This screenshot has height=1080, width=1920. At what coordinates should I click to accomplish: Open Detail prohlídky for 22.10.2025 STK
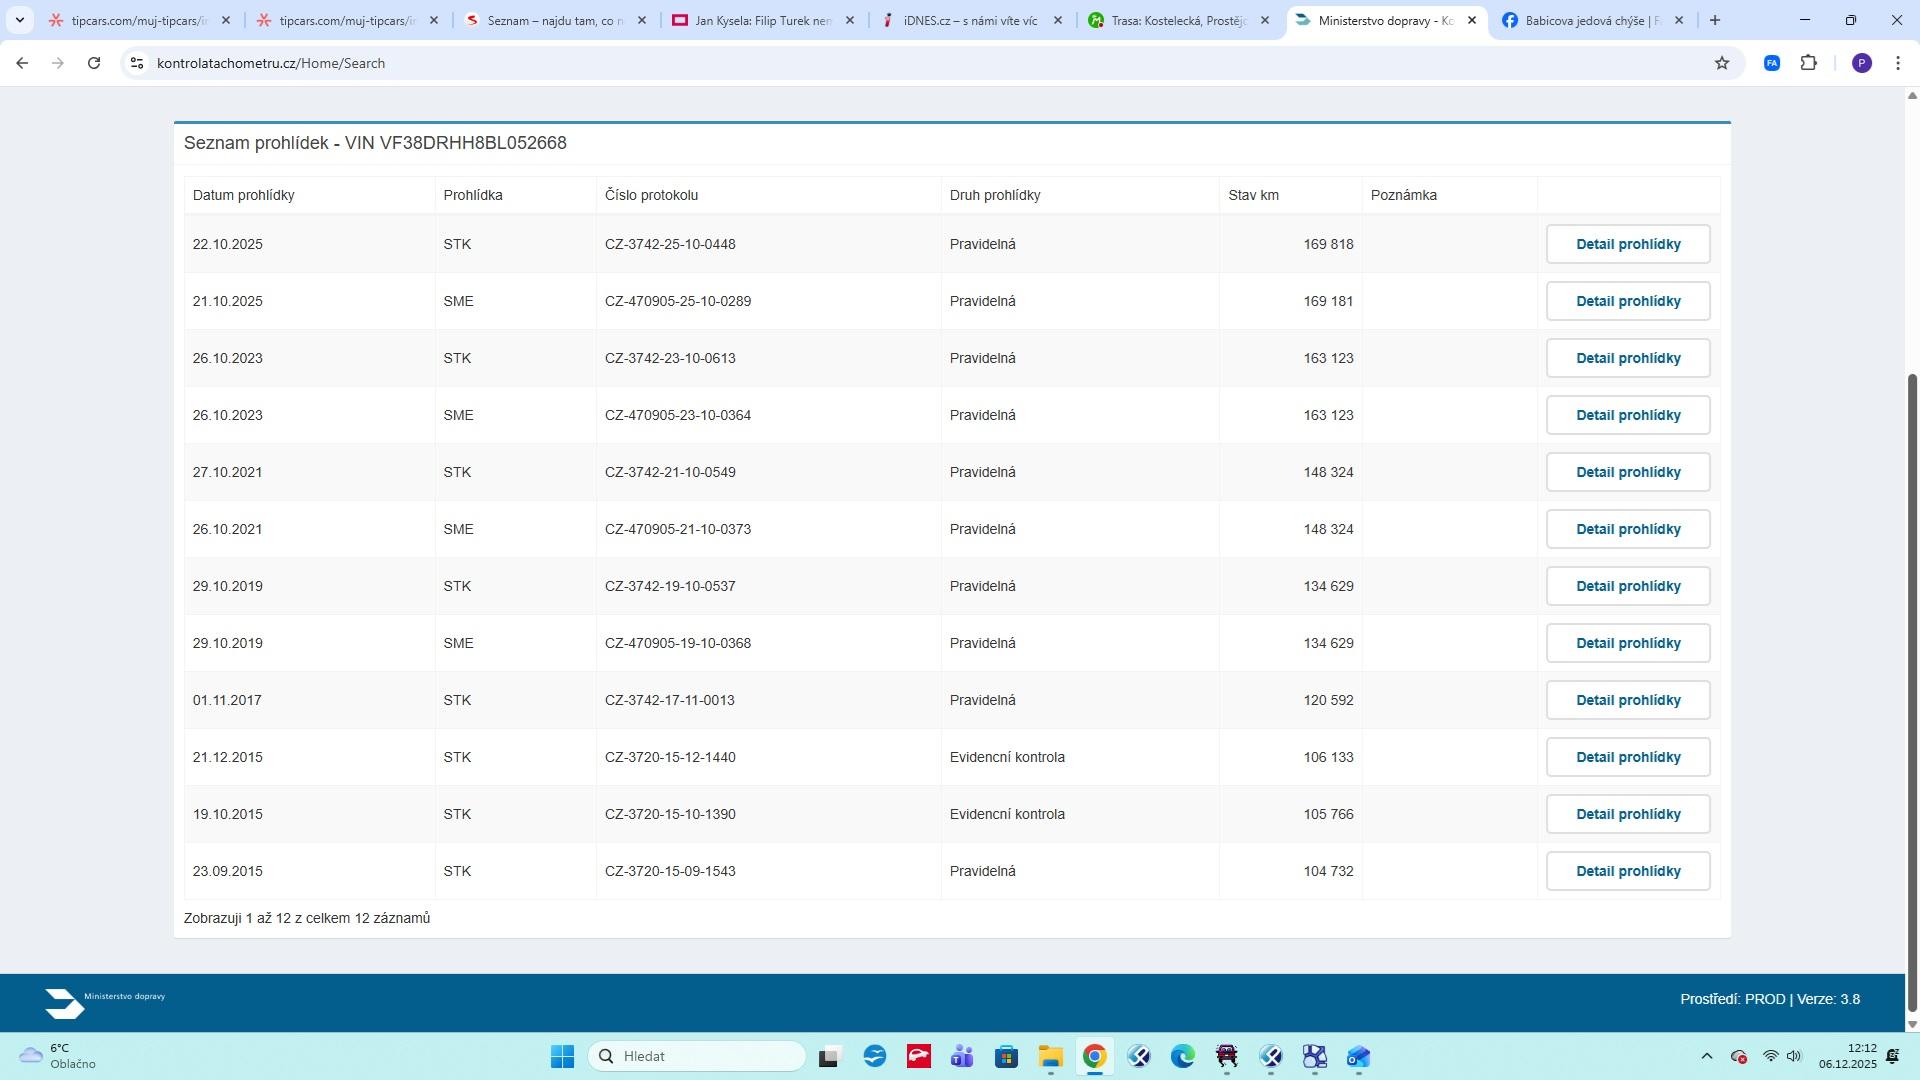(1627, 244)
